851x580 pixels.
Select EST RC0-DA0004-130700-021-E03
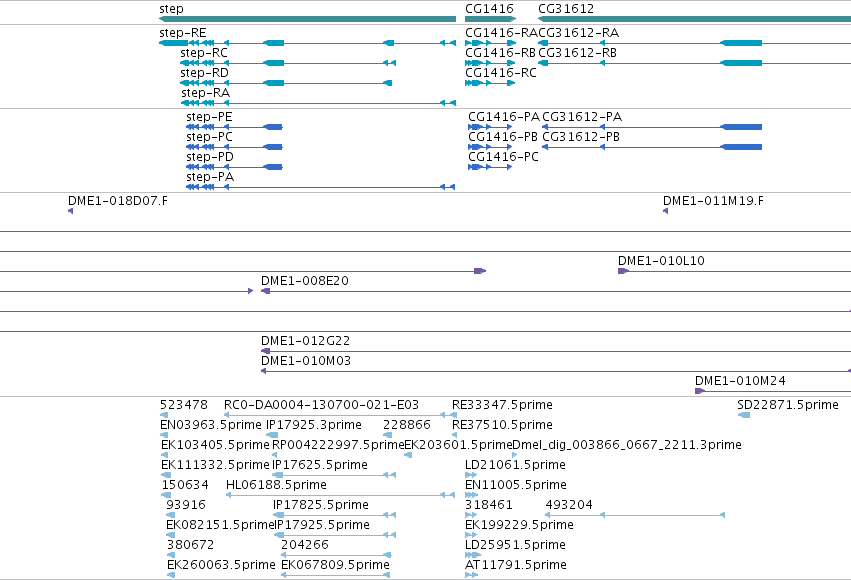(321, 405)
